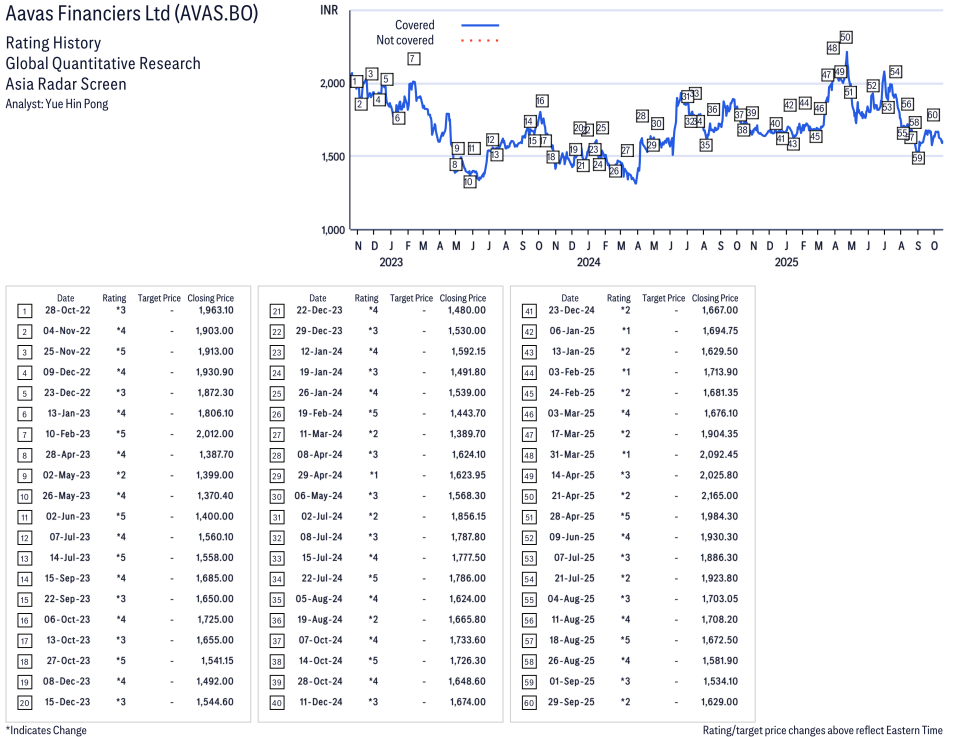
Task: Click chart marker 60 on the right
Action: tap(933, 115)
